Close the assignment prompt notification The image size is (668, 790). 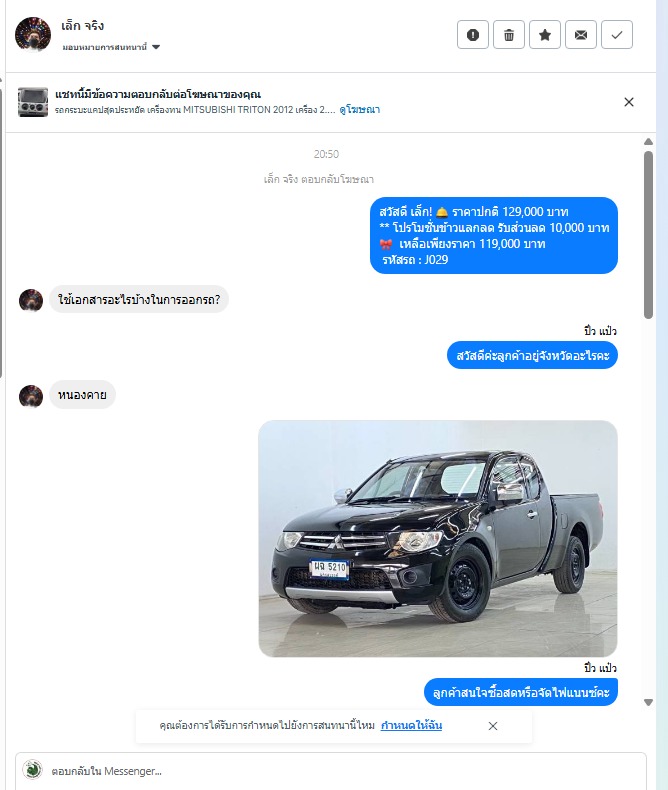click(493, 726)
